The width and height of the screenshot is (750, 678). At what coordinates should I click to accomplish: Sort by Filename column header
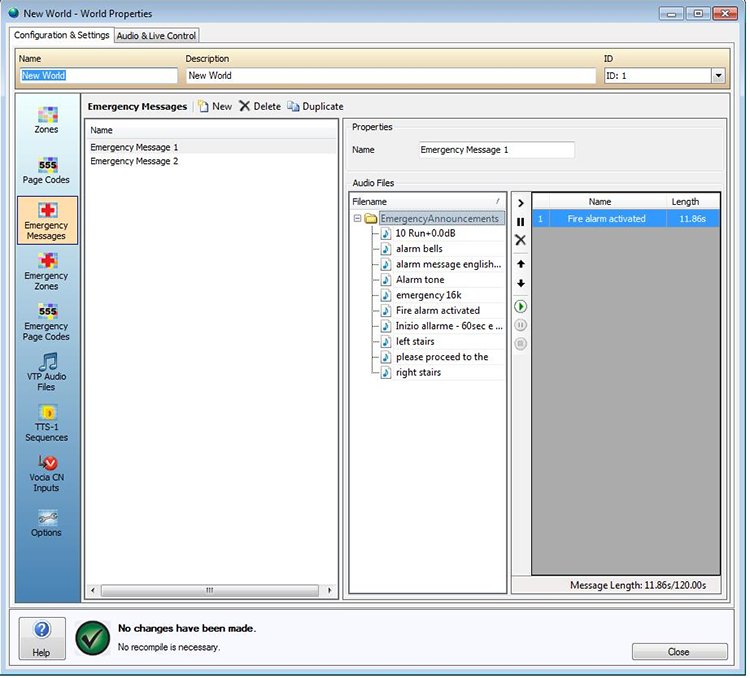(427, 201)
